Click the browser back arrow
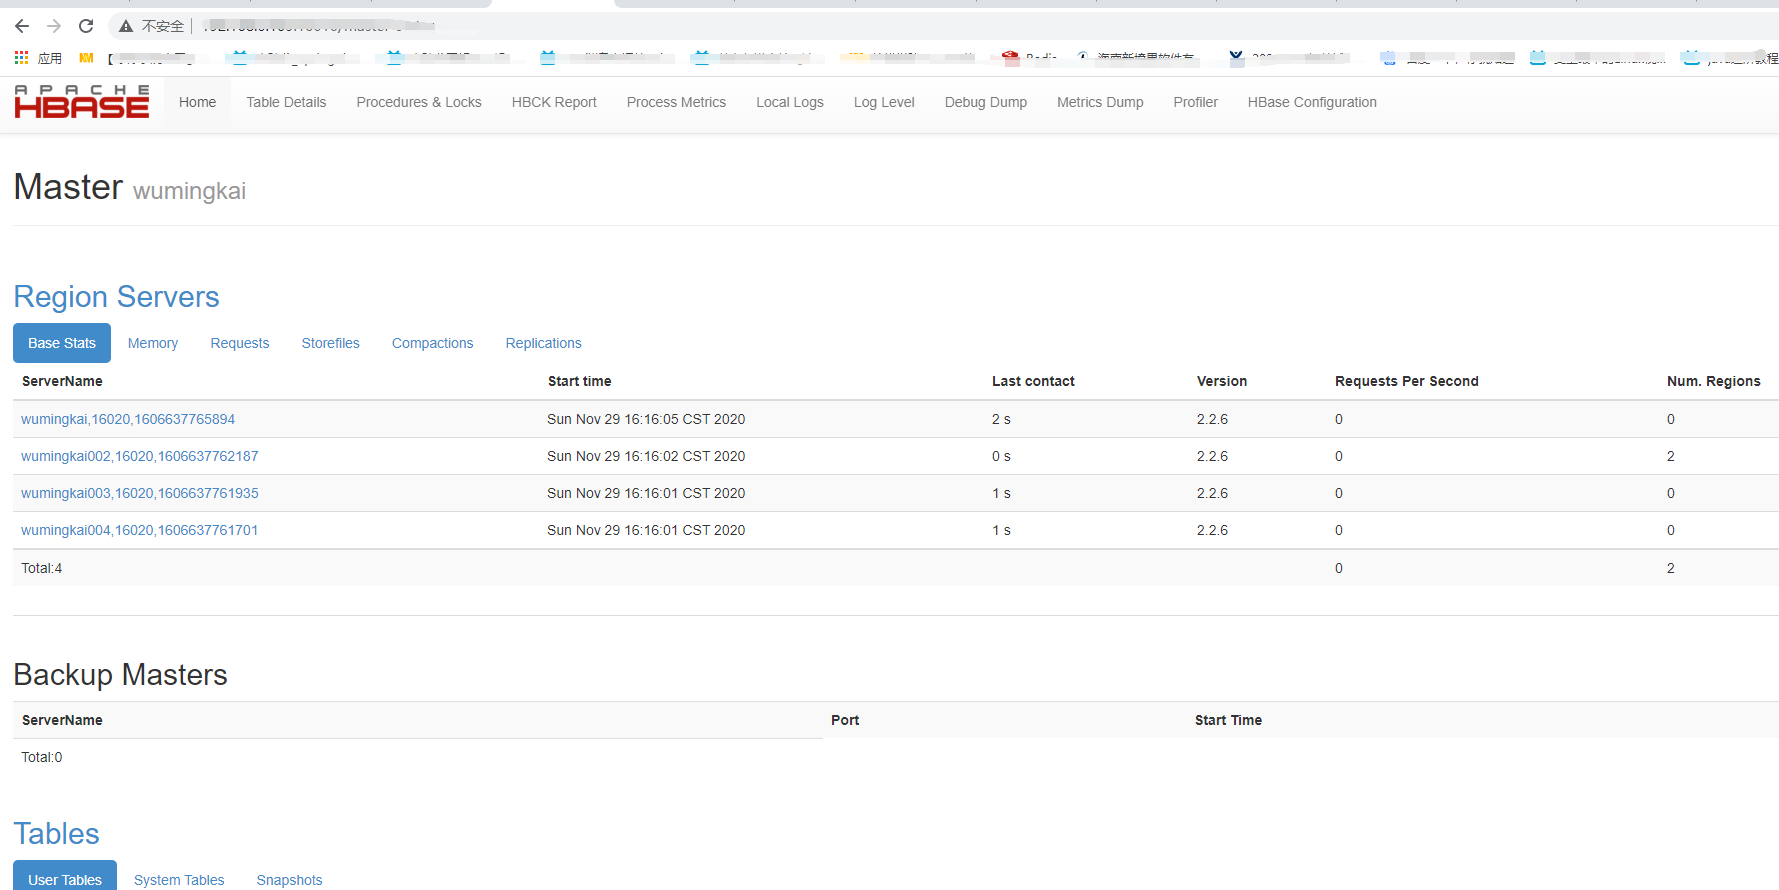Image resolution: width=1779 pixels, height=890 pixels. (x=22, y=26)
